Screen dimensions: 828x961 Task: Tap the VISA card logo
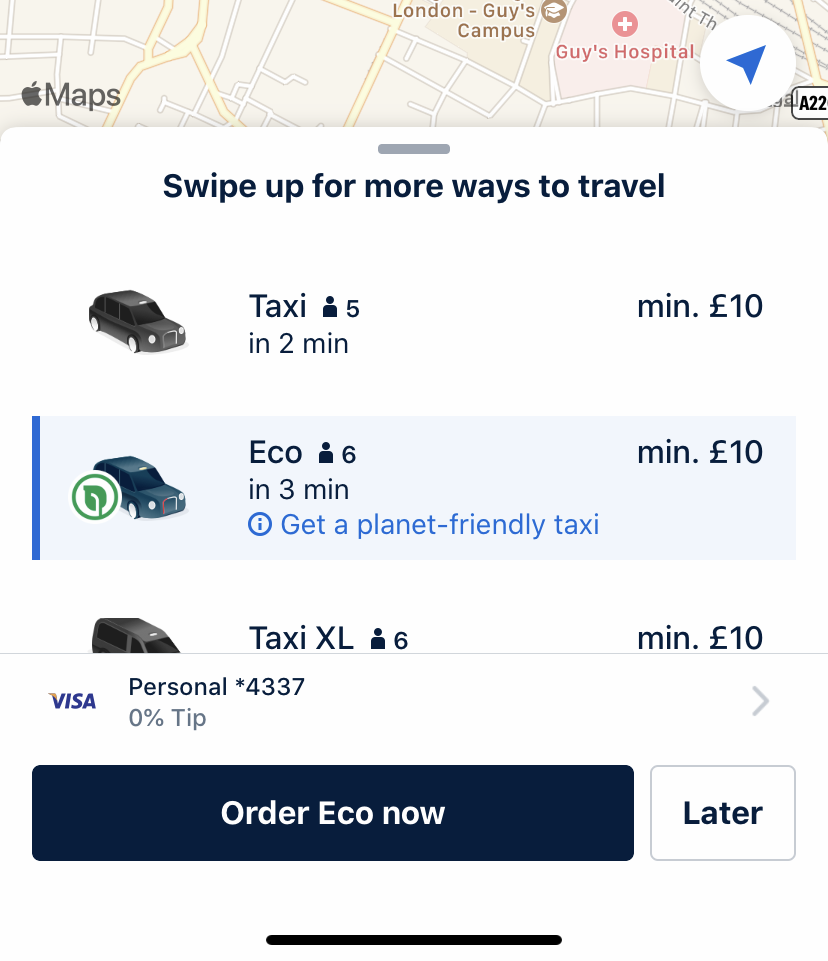(72, 701)
